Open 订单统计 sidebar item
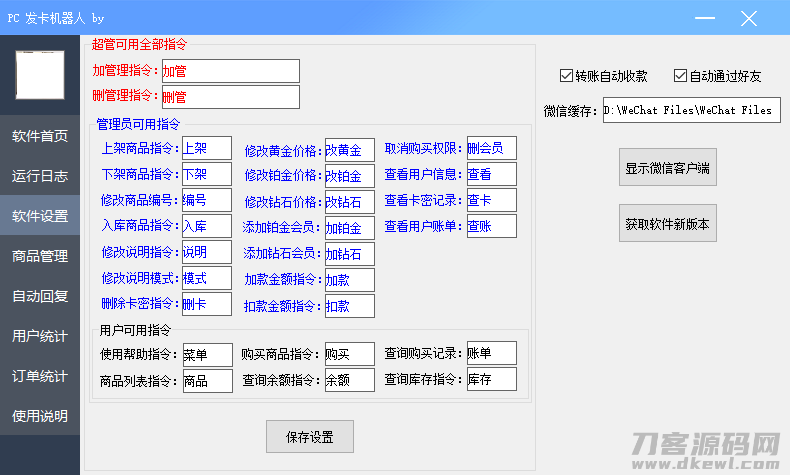Image resolution: width=790 pixels, height=475 pixels. pos(40,376)
